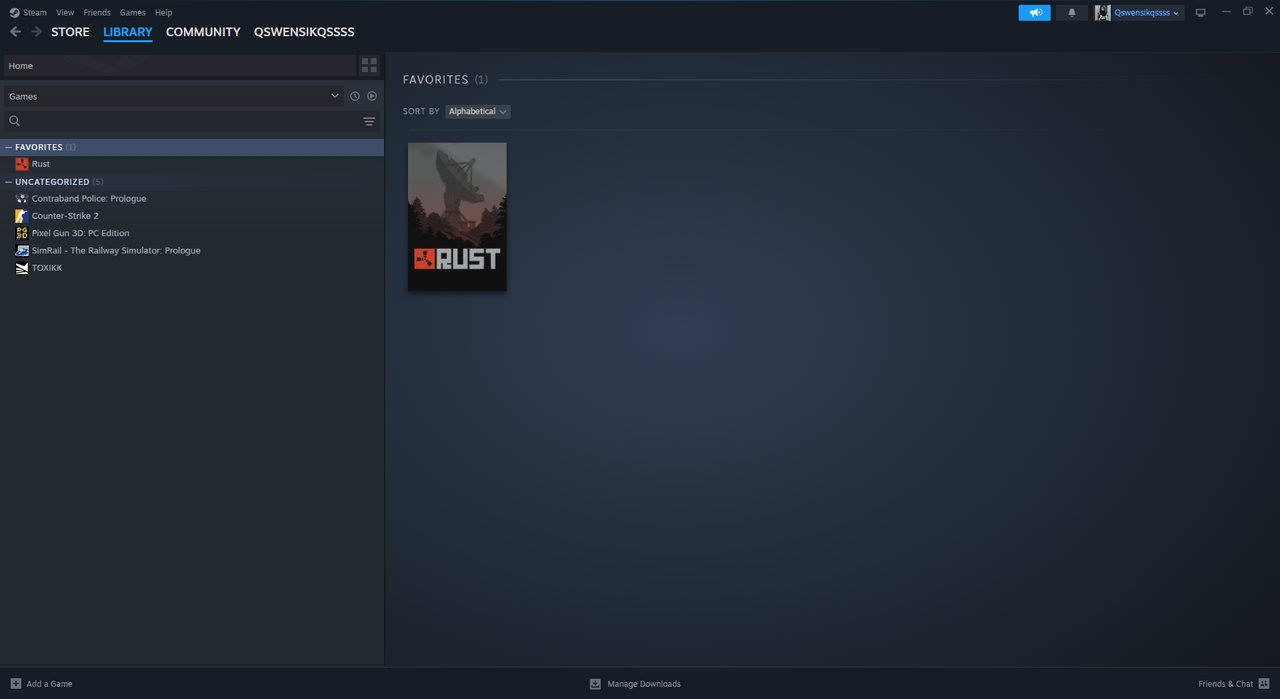Image resolution: width=1280 pixels, height=699 pixels.
Task: Click the SimRail game icon
Action: [x=22, y=251]
